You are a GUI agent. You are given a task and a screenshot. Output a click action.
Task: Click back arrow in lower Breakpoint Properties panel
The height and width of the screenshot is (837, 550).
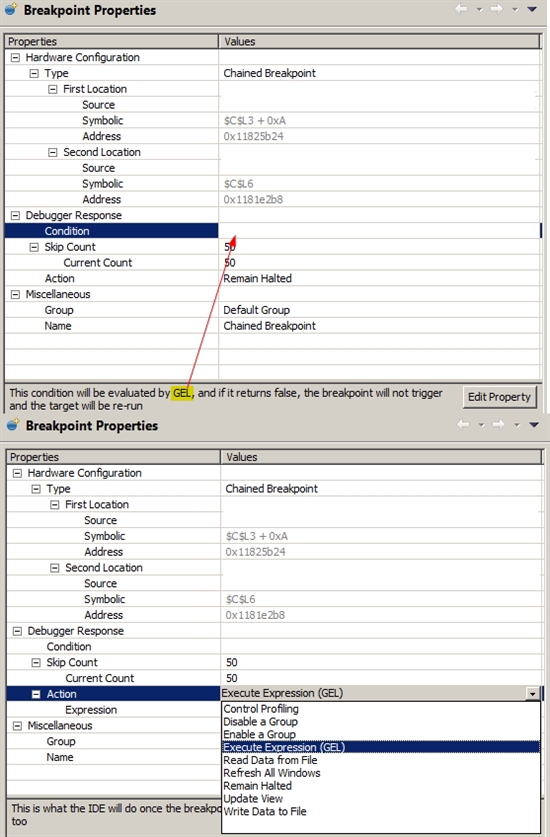point(463,424)
